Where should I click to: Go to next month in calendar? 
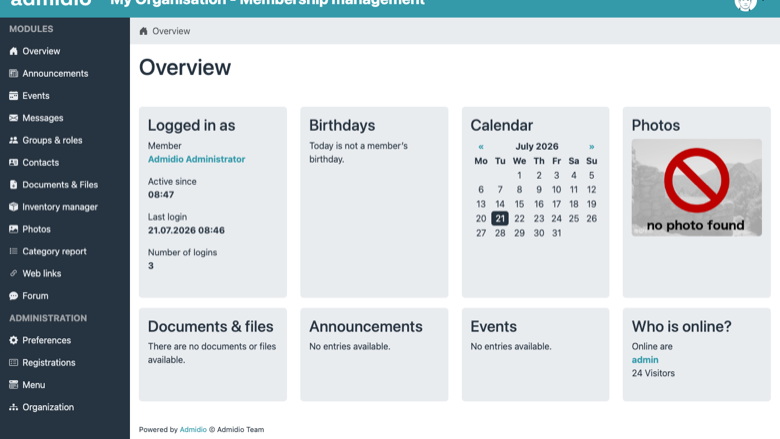591,147
